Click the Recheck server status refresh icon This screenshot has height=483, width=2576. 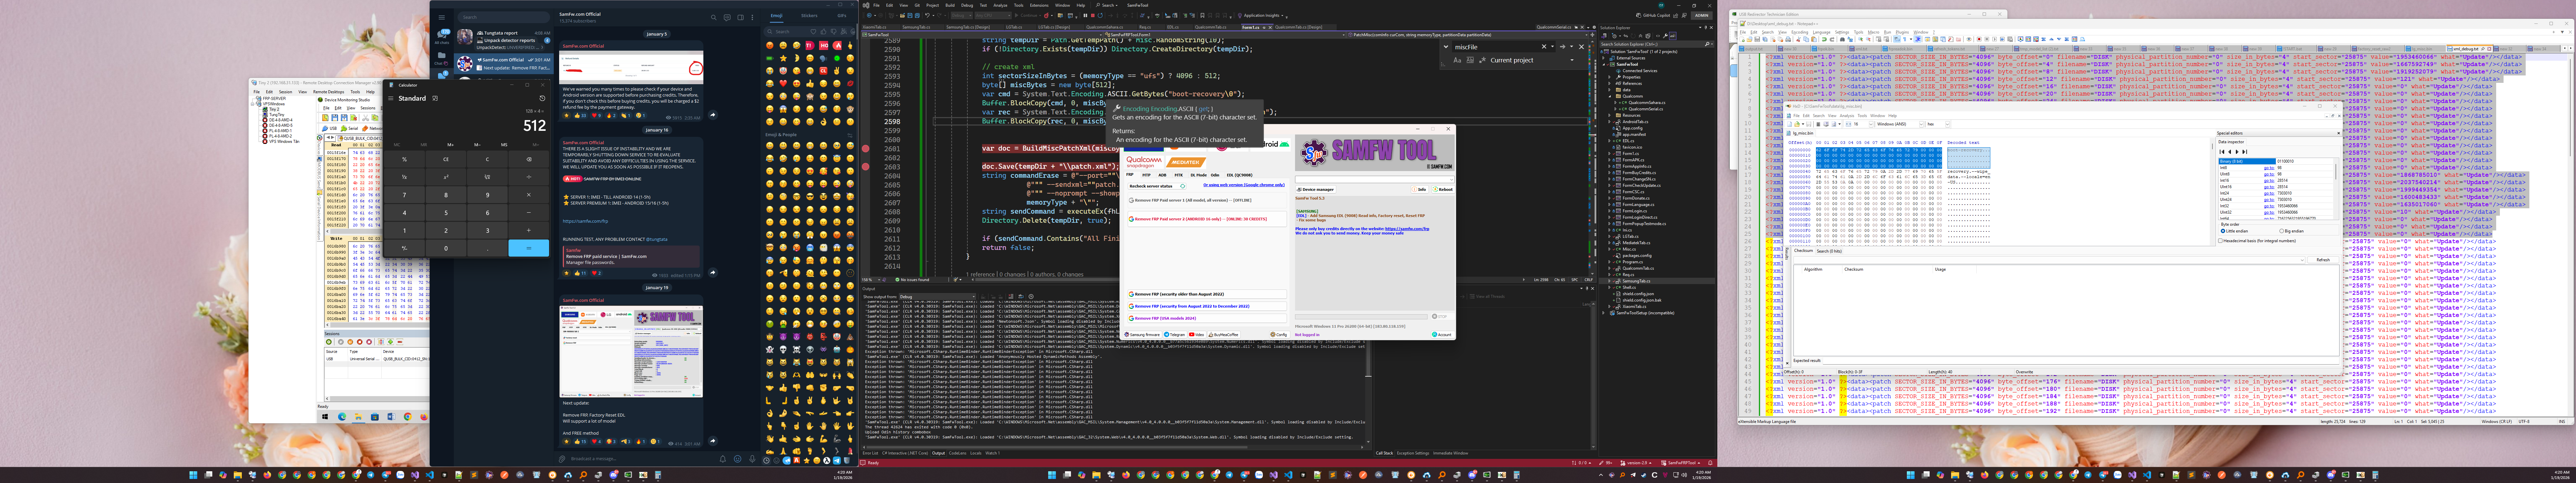1183,186
